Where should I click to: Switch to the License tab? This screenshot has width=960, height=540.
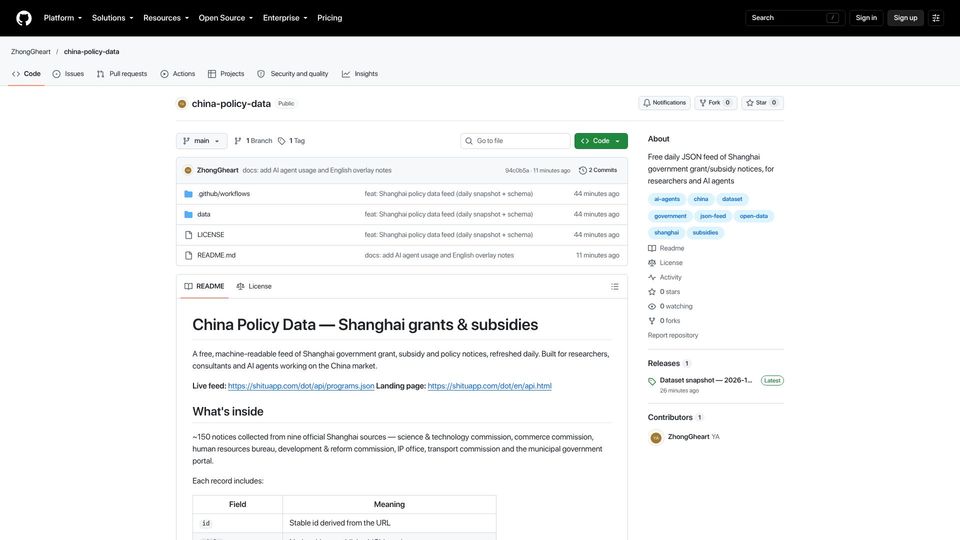254,287
